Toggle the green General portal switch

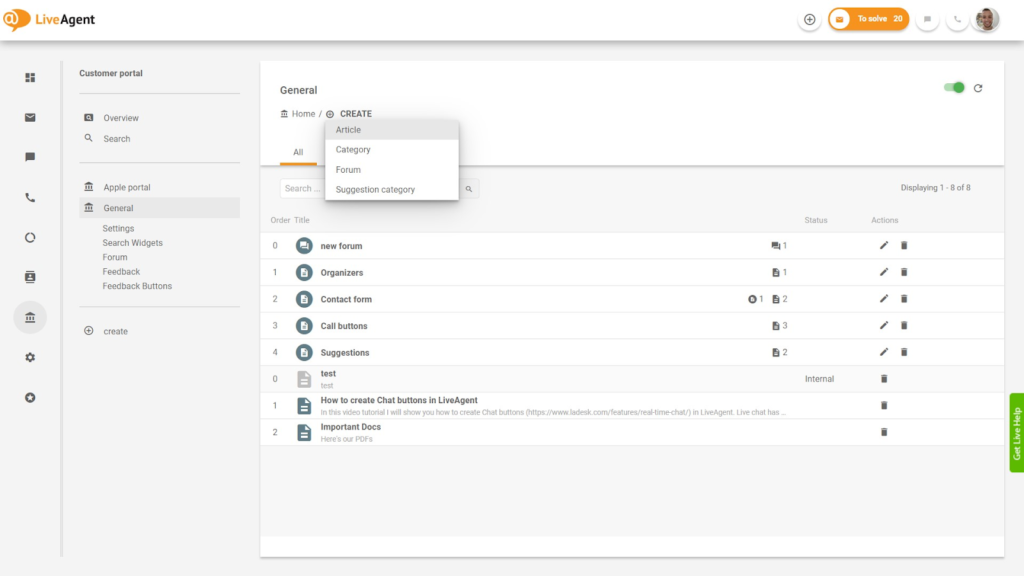[954, 88]
